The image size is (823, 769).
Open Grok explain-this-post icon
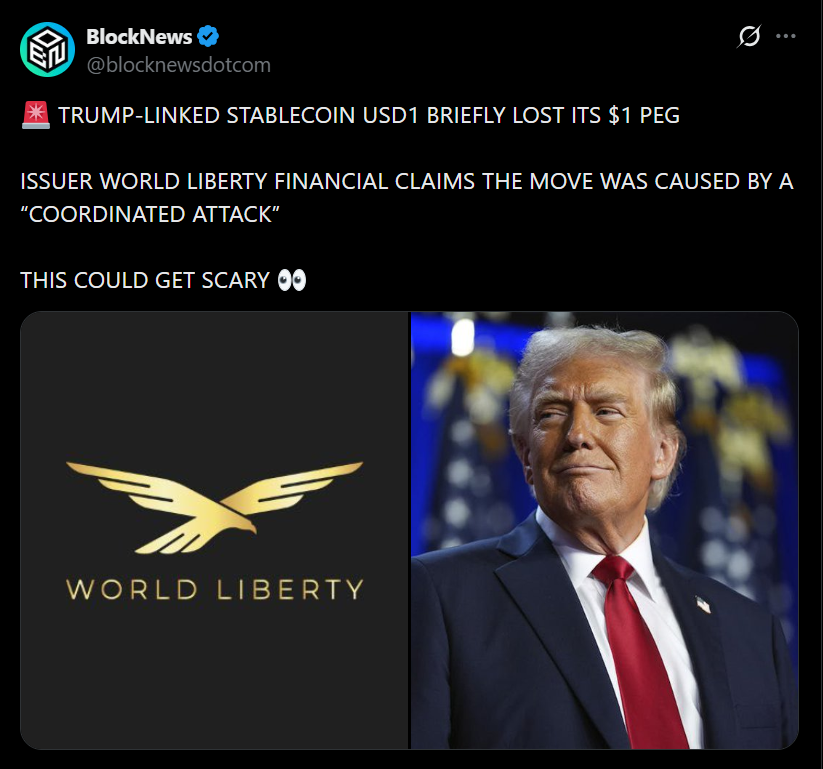click(x=749, y=36)
